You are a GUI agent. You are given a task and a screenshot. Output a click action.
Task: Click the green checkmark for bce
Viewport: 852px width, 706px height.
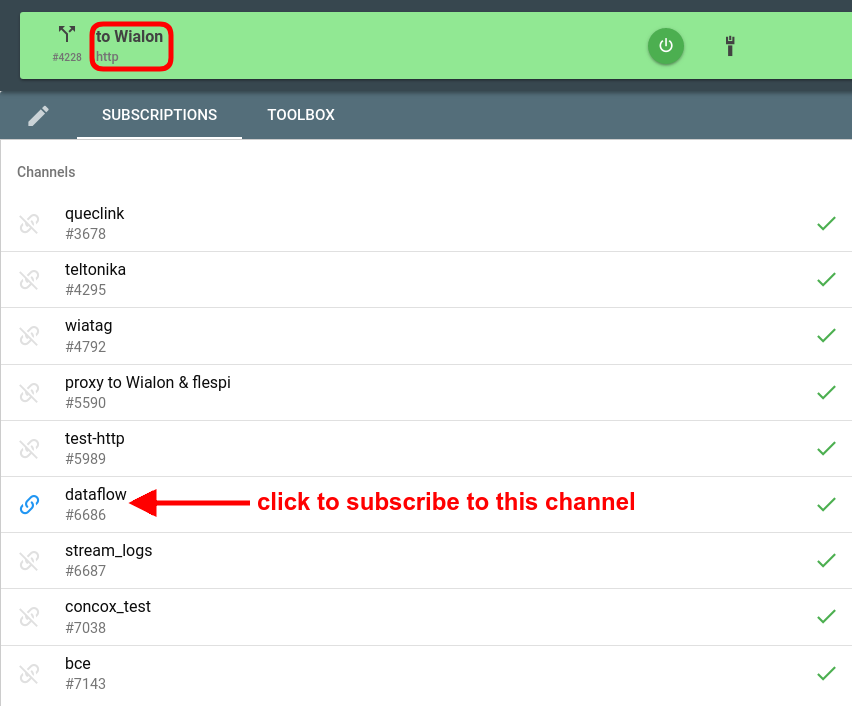click(826, 673)
